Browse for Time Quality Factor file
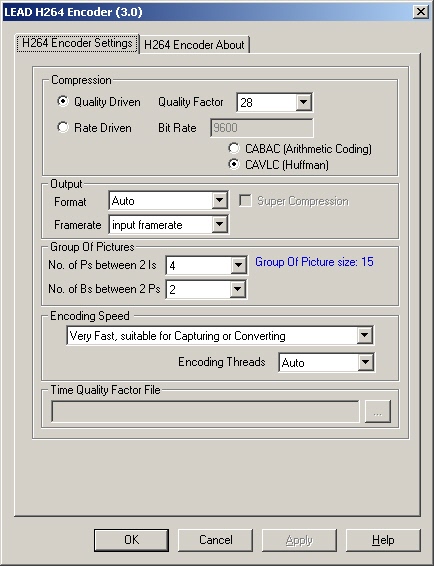Image resolution: width=434 pixels, height=566 pixels. coord(378,411)
